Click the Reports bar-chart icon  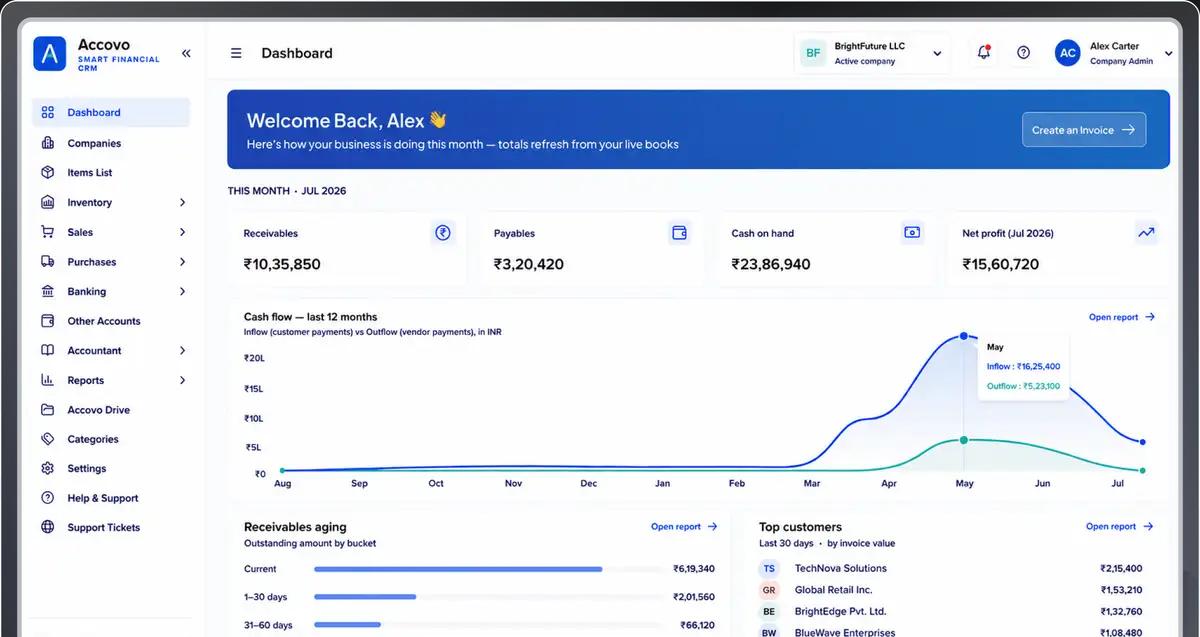pos(47,380)
